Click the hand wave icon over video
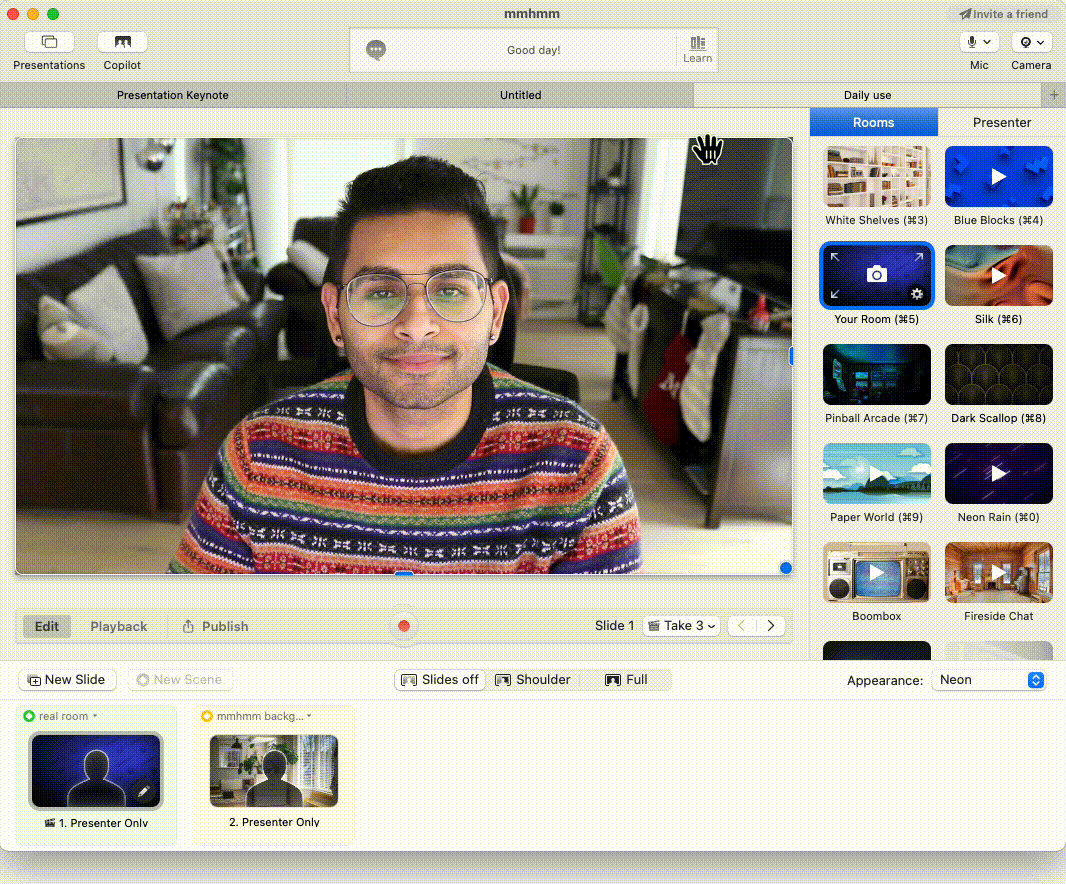This screenshot has height=884, width=1066. (x=707, y=149)
